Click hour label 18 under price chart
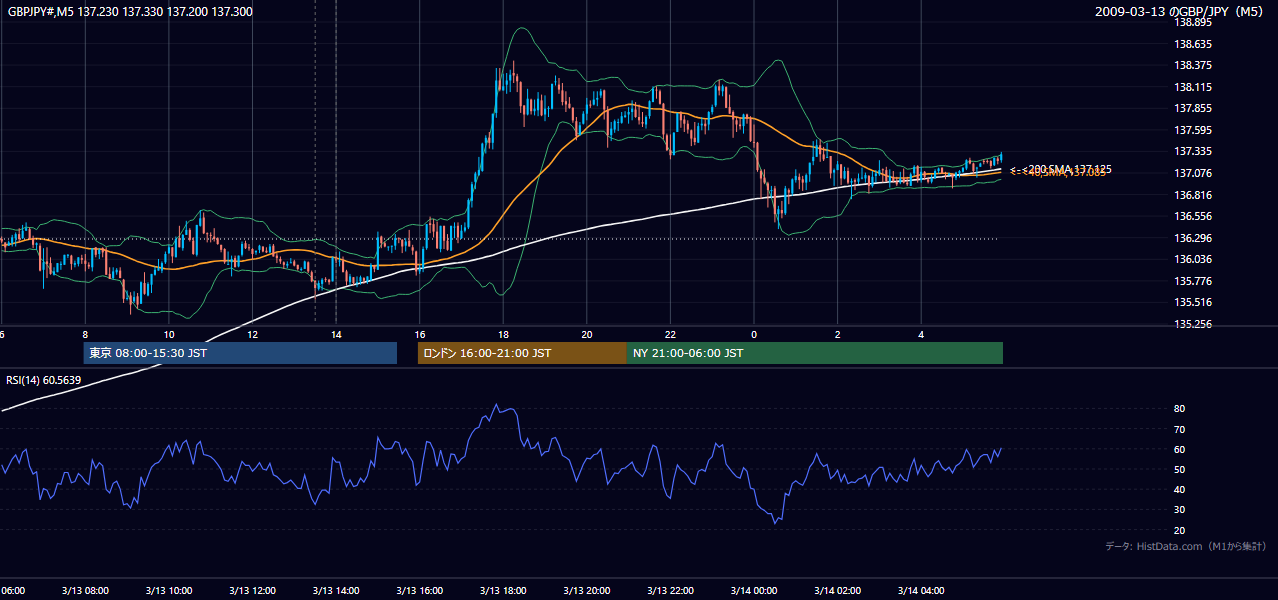The width and height of the screenshot is (1278, 600). pos(503,334)
